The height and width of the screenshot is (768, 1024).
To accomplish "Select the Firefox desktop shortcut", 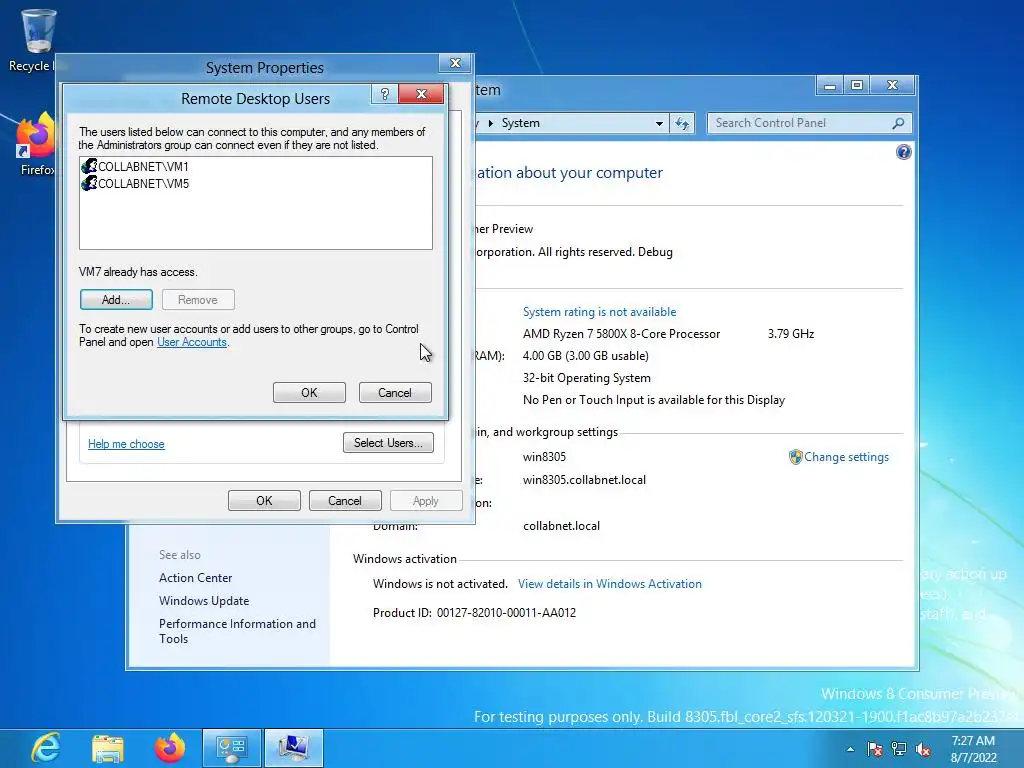I will (36, 145).
